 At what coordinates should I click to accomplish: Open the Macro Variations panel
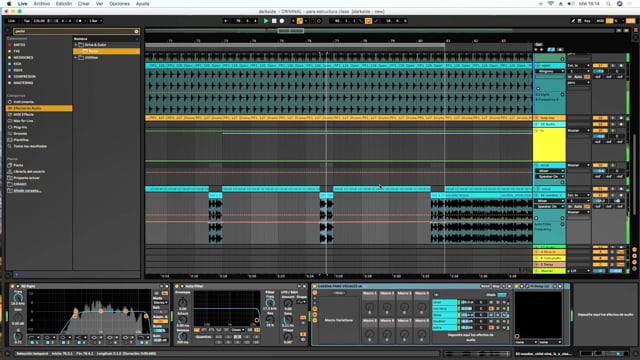[x=338, y=320]
